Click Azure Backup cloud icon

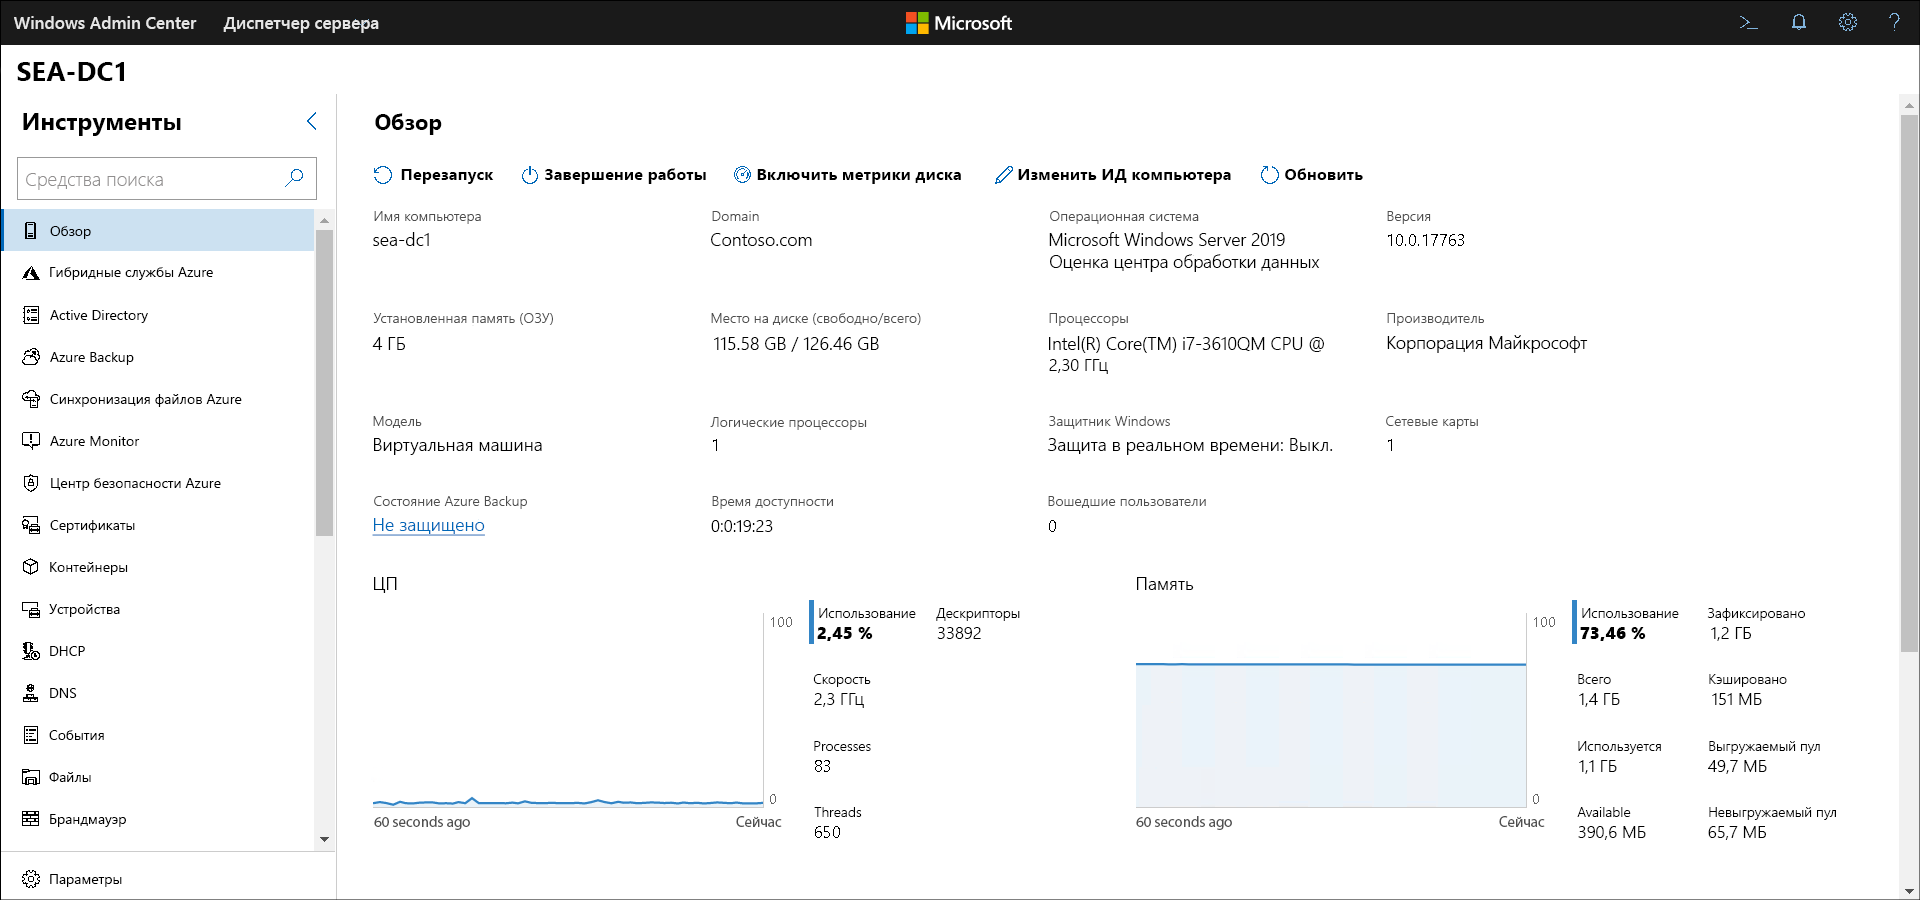point(31,357)
